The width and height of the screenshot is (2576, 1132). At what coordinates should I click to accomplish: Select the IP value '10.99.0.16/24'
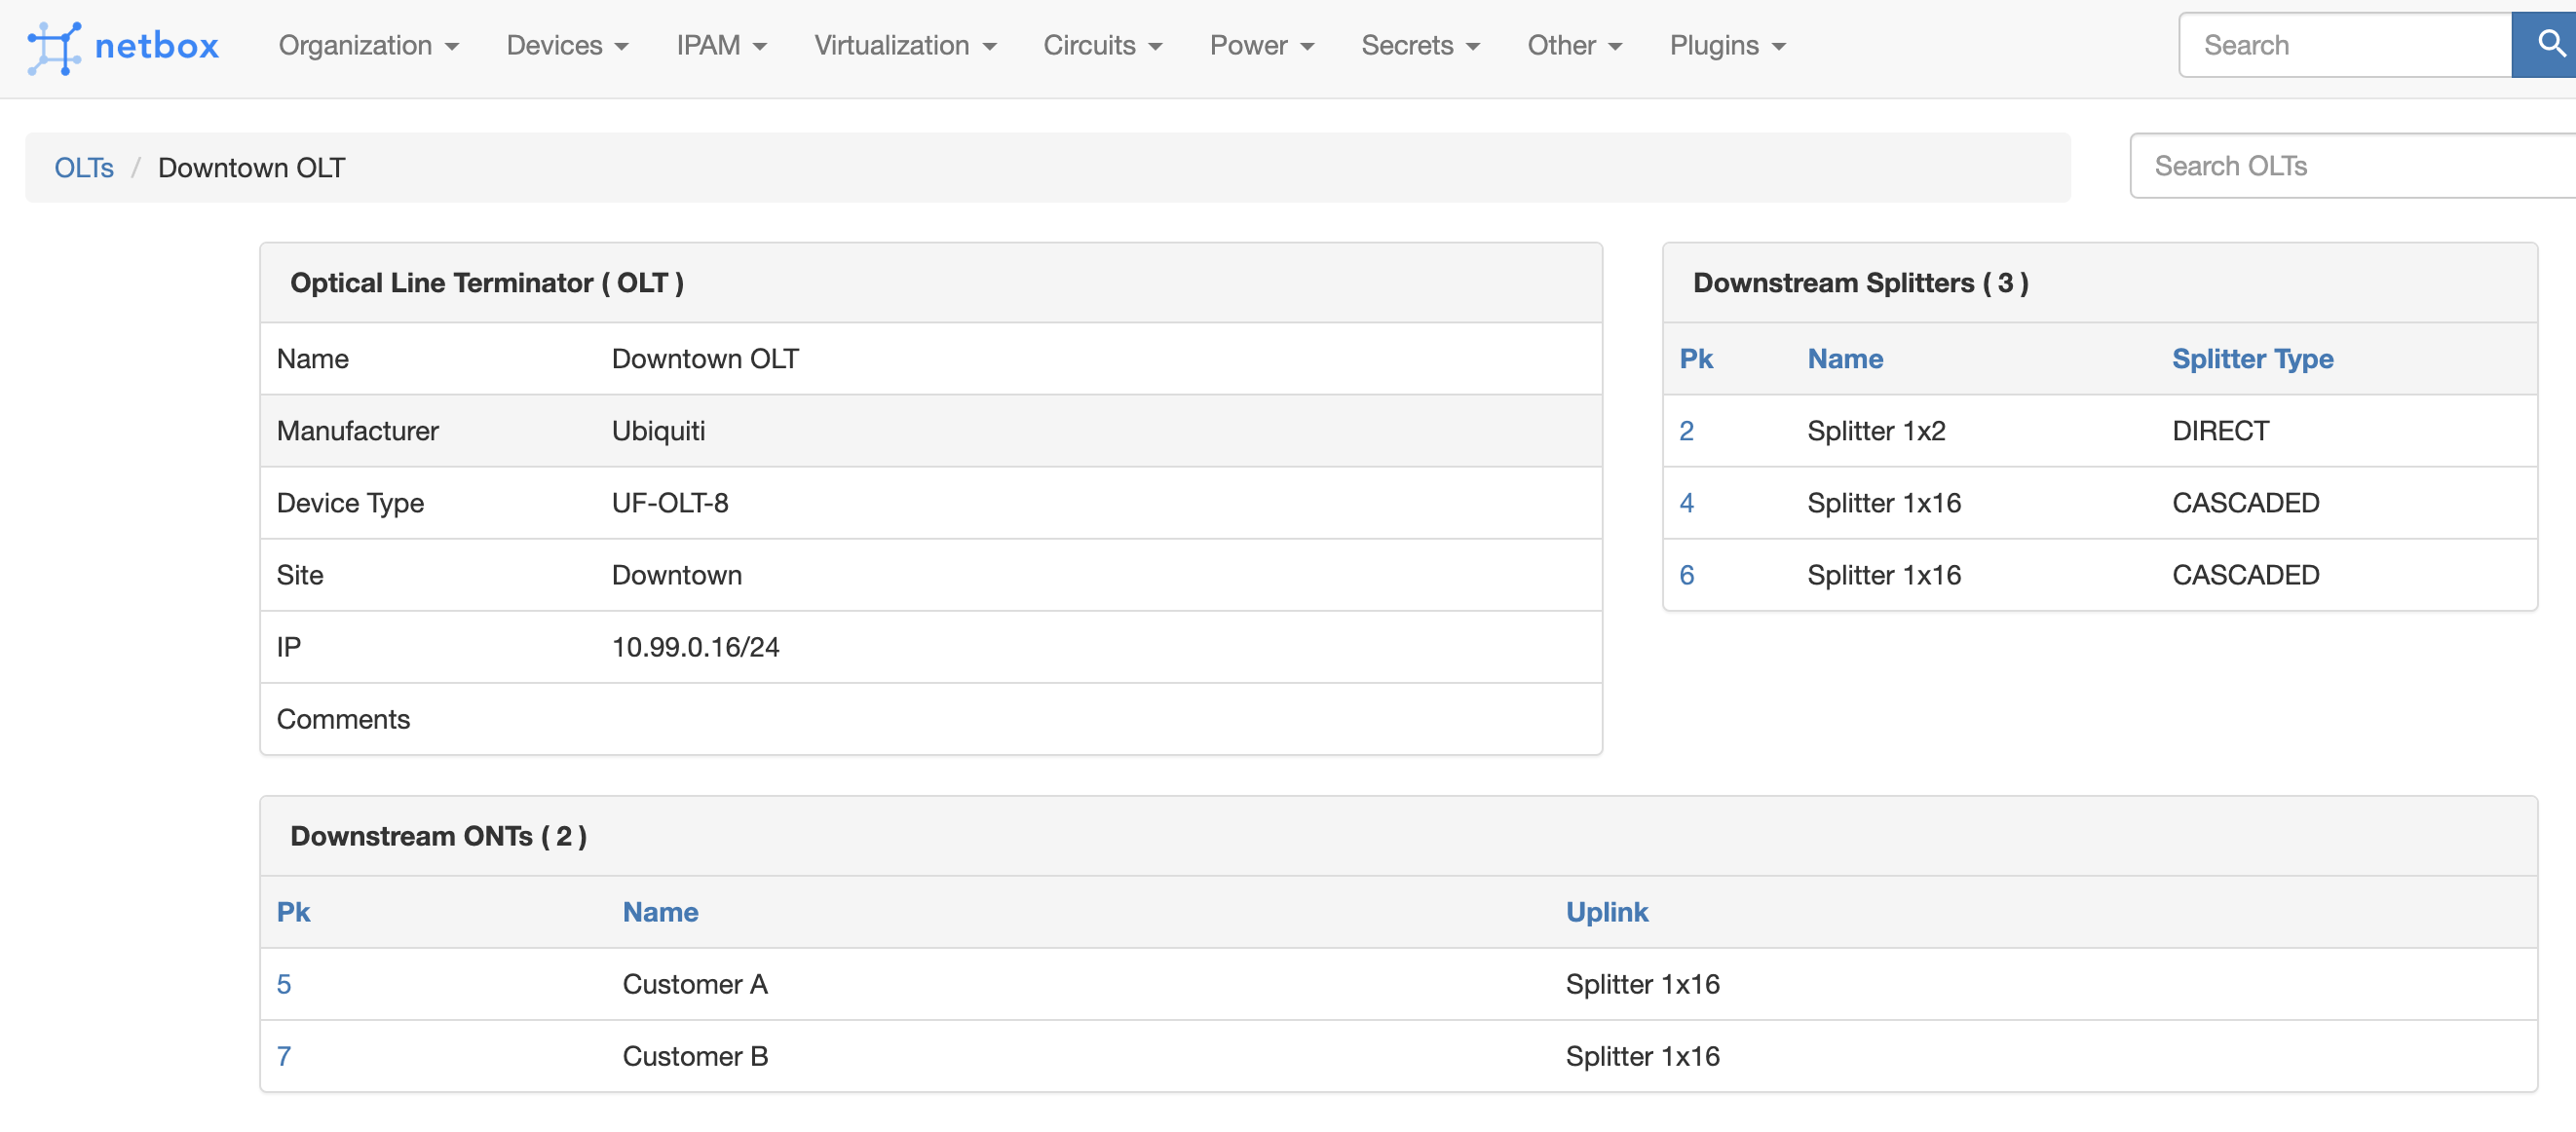695,647
